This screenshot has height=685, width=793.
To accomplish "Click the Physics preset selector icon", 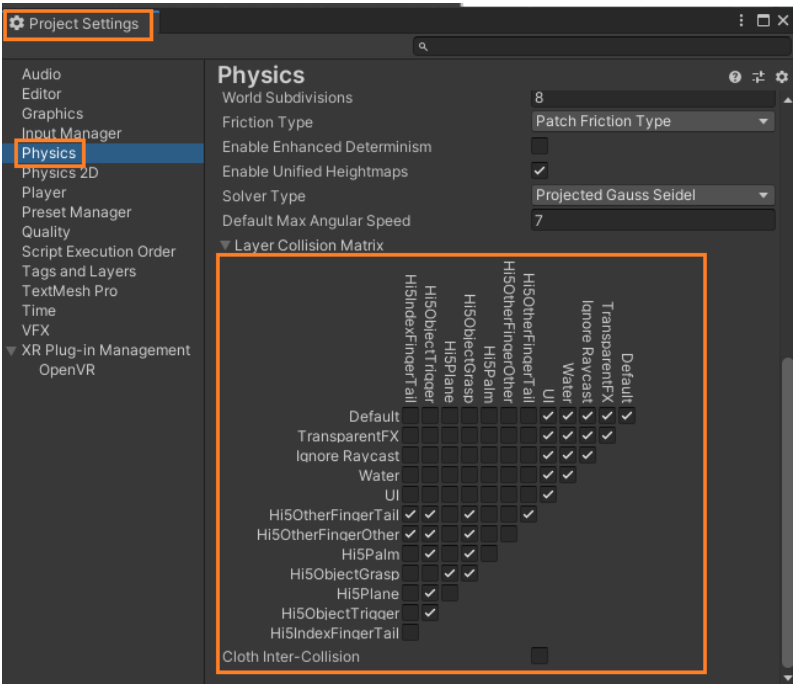I will pyautogui.click(x=758, y=77).
